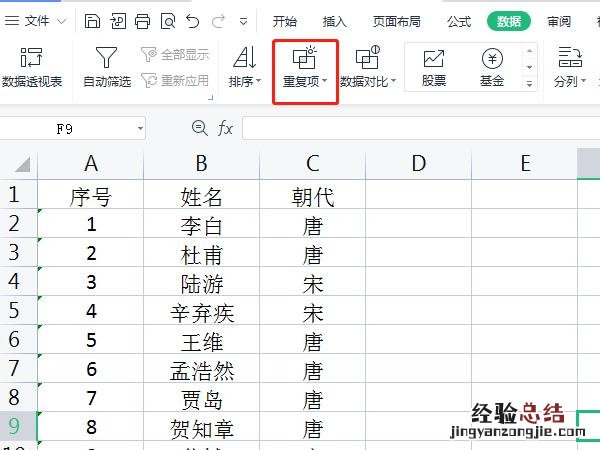Click the 唐 cell in 李白 row
600x450 pixels.
pyautogui.click(x=313, y=225)
